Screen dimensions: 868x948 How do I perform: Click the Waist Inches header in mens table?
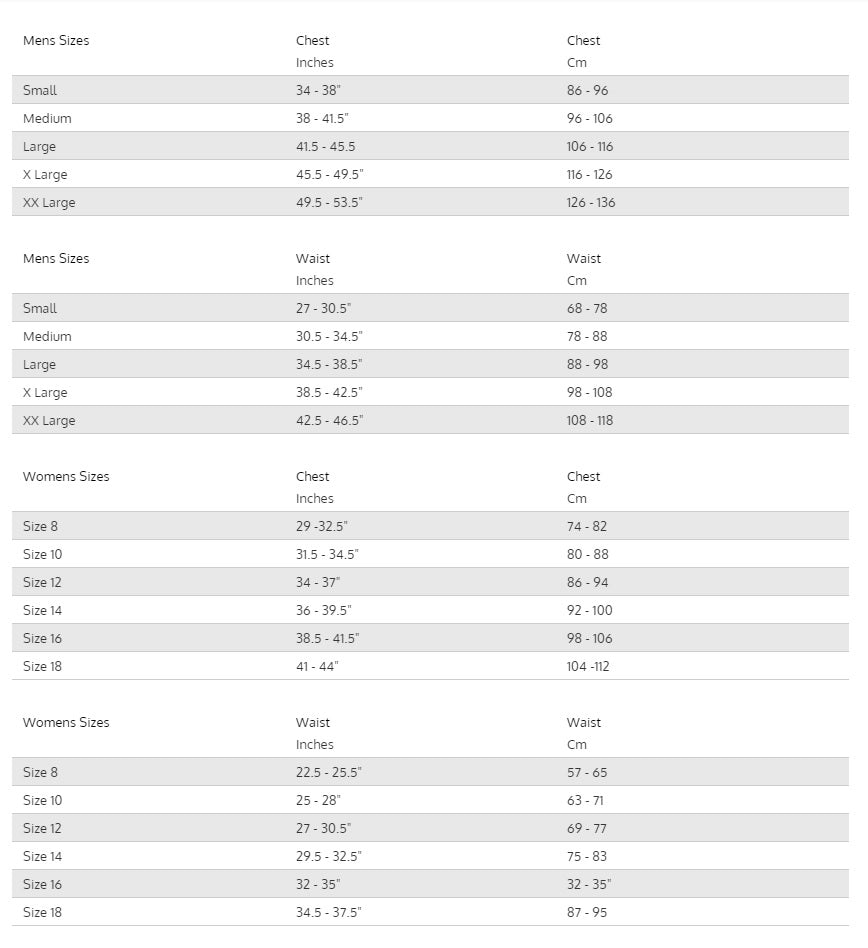314,269
